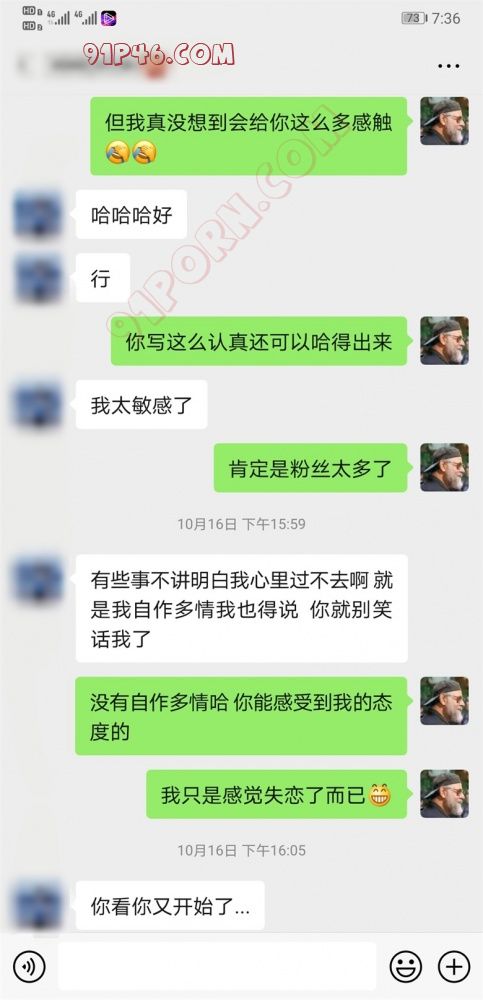Open the emoji sticker panel
The width and height of the screenshot is (483, 1000).
405,967
